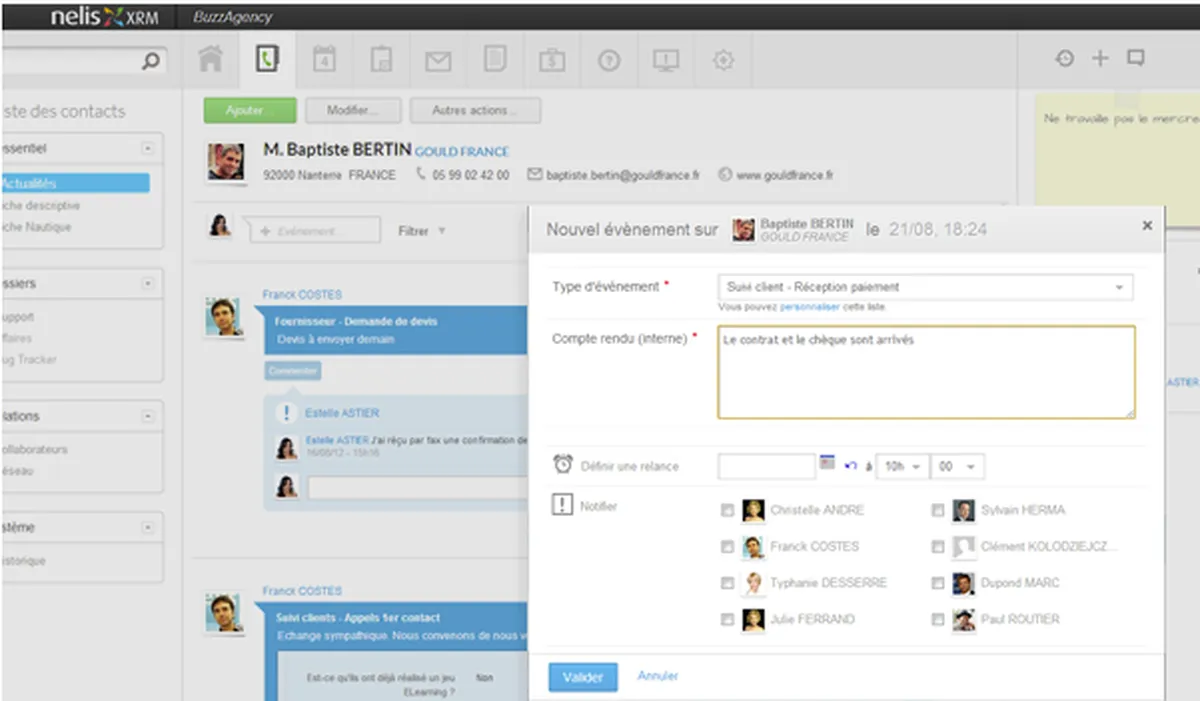Select Fiche descriptive in the sidebar
The width and height of the screenshot is (1200, 701).
[x=41, y=205]
